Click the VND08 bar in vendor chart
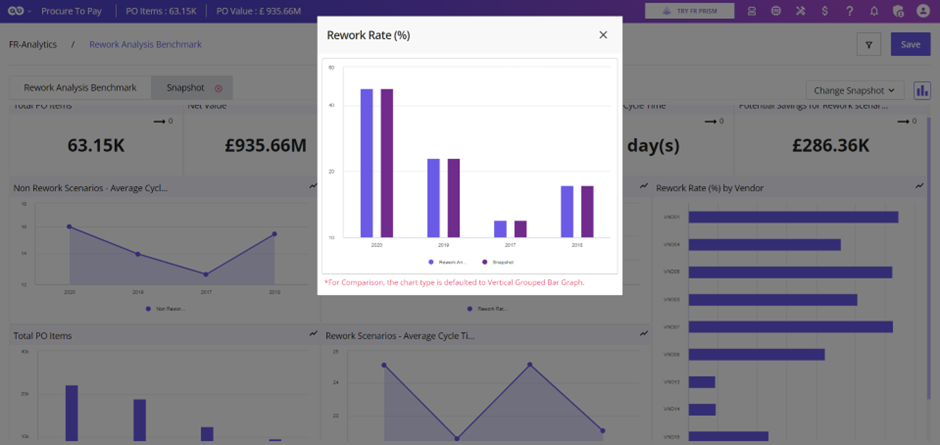Viewport: 940px width, 445px height. (x=757, y=354)
